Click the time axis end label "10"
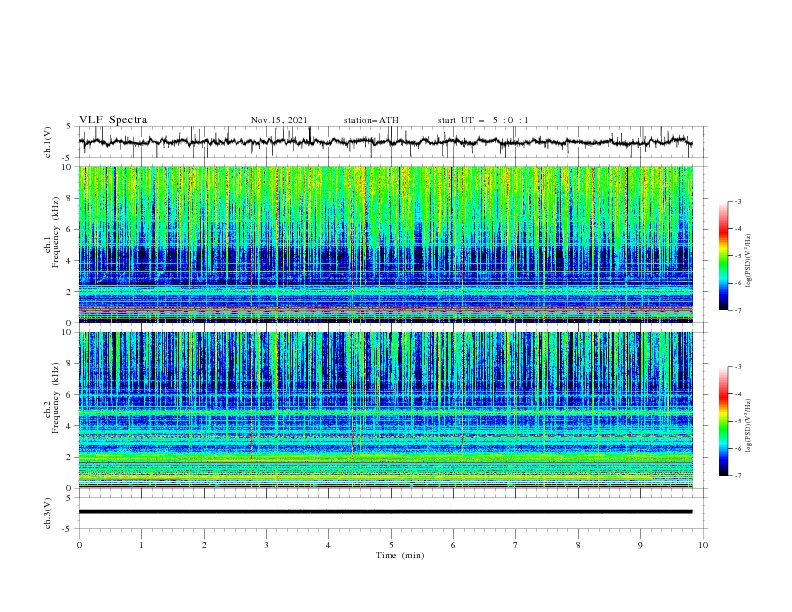The width and height of the screenshot is (792, 612). [x=703, y=545]
